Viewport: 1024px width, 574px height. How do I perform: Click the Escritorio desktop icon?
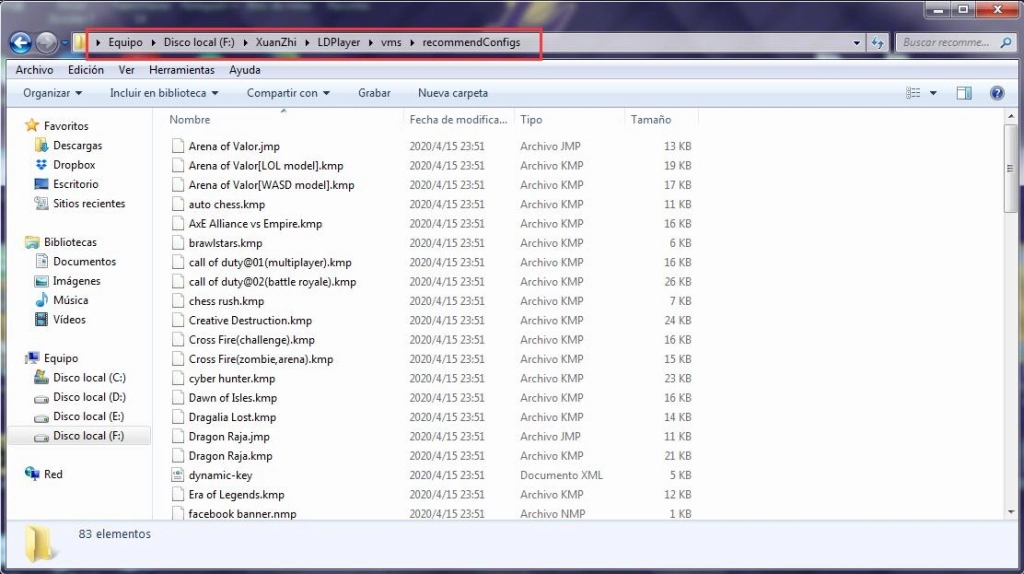coord(41,183)
